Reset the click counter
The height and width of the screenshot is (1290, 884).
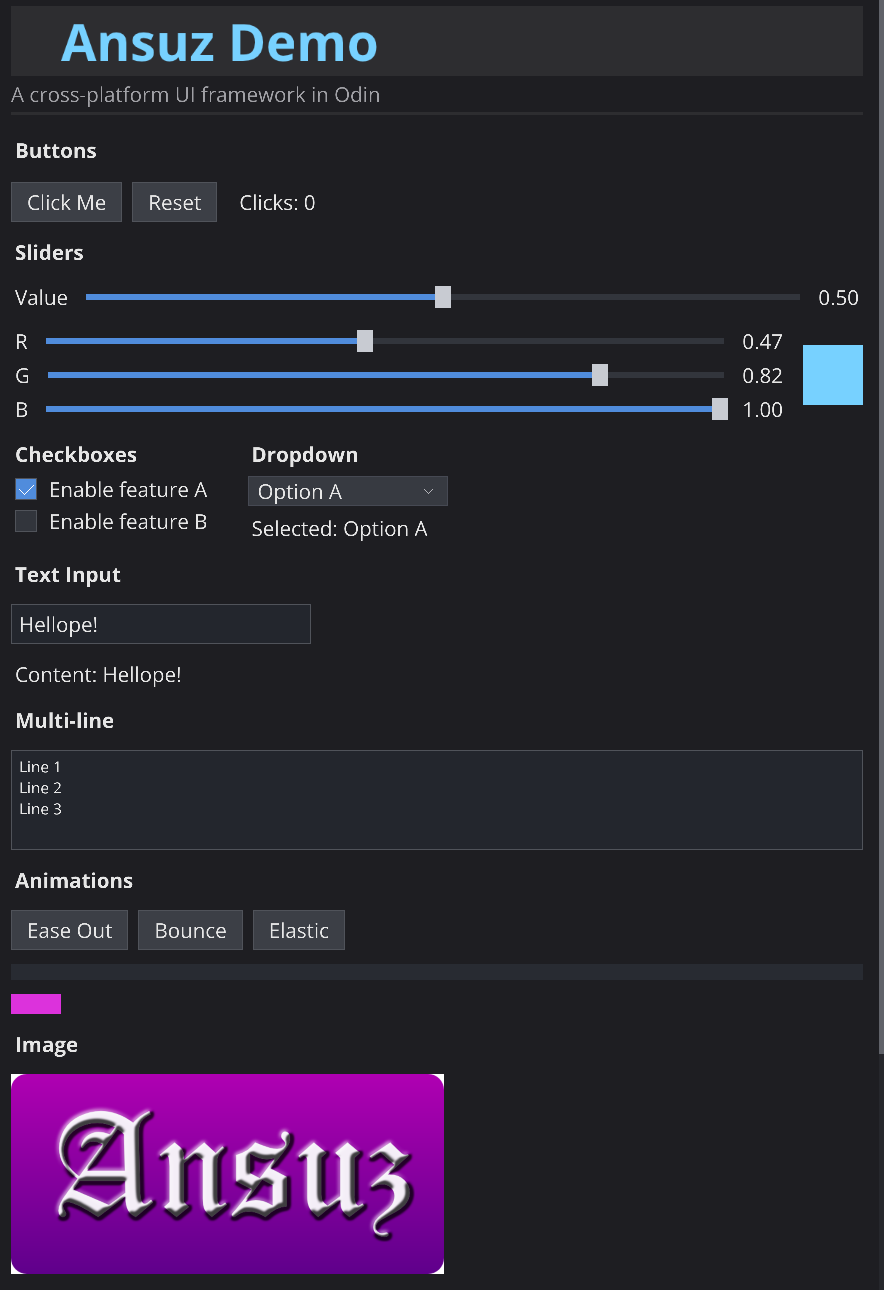coord(174,202)
